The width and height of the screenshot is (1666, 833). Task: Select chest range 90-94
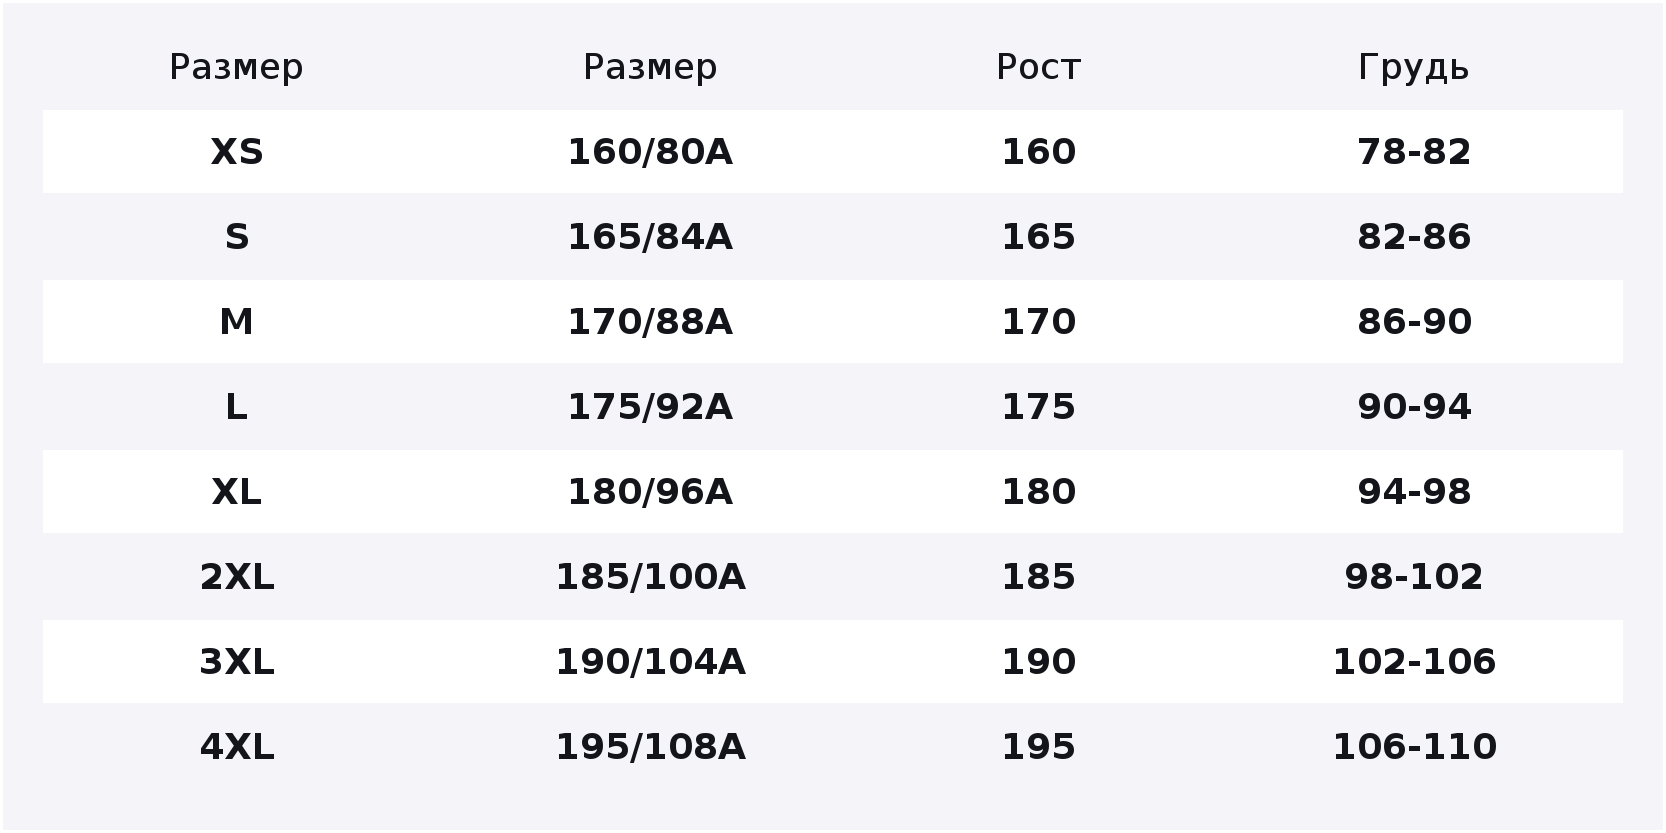click(x=1414, y=407)
